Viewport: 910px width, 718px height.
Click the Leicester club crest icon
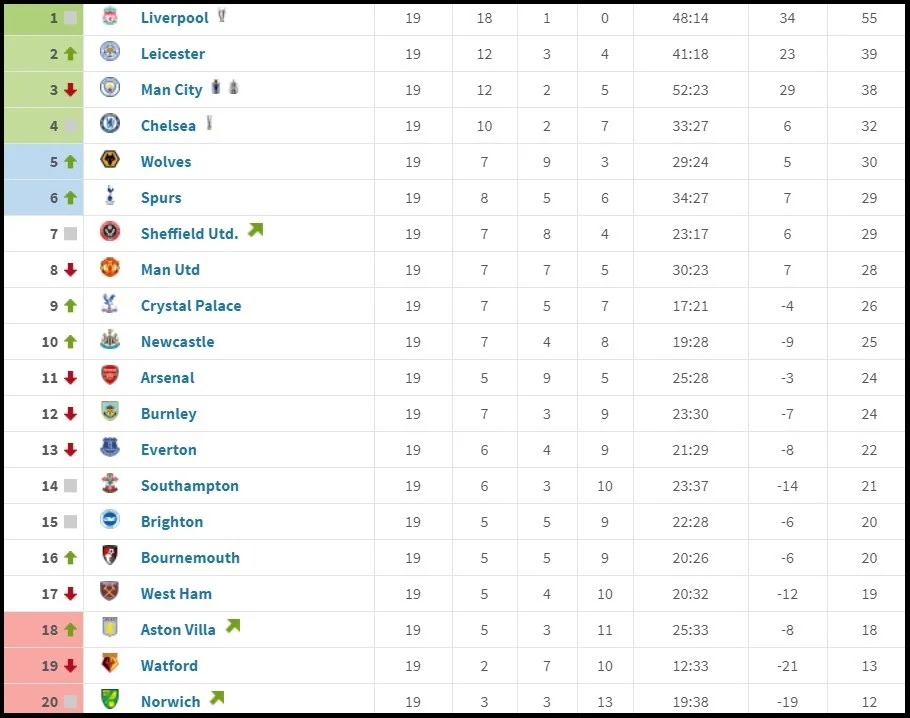110,53
